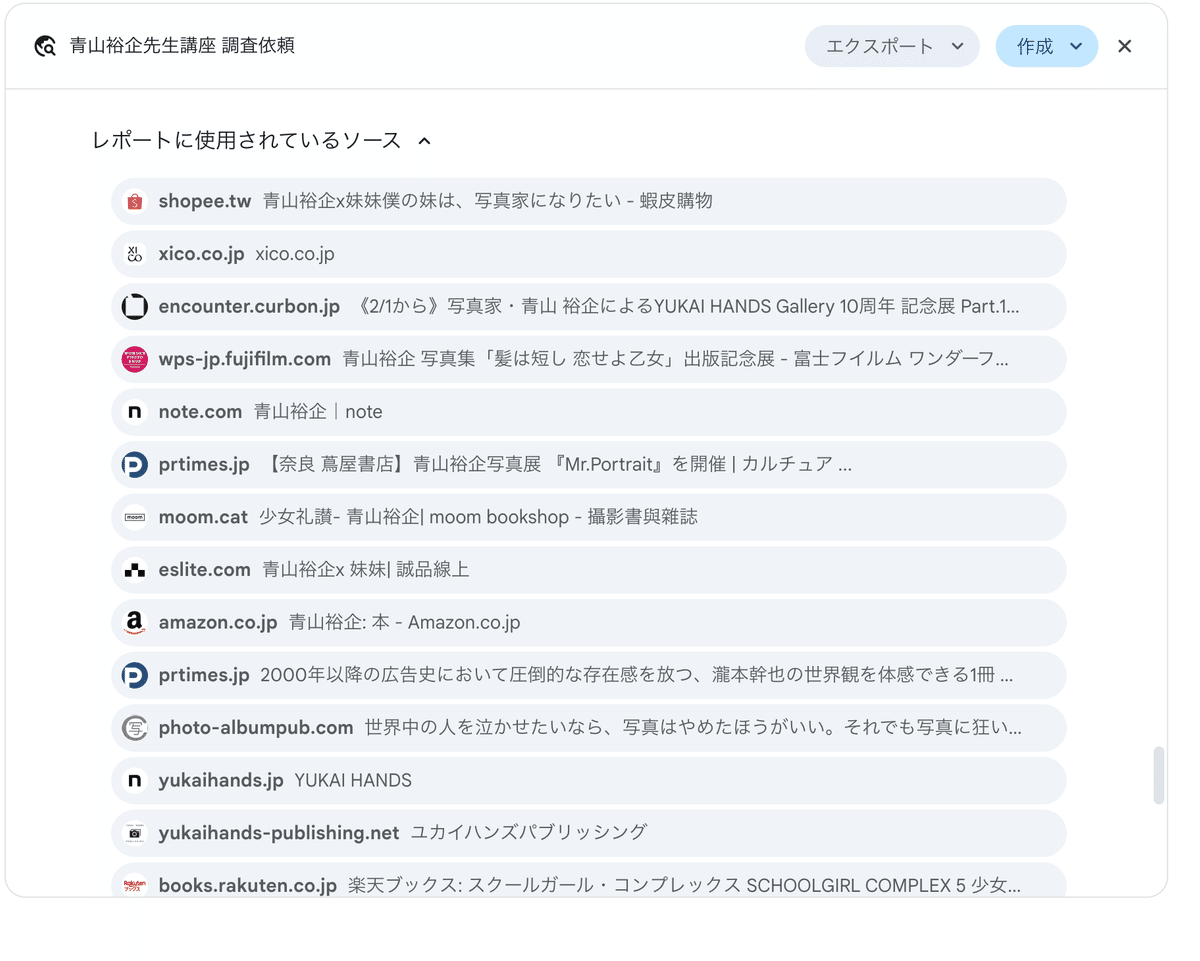Click the eslite.com checkered favicon
Screen dimensions: 1200x961
pos(134,570)
